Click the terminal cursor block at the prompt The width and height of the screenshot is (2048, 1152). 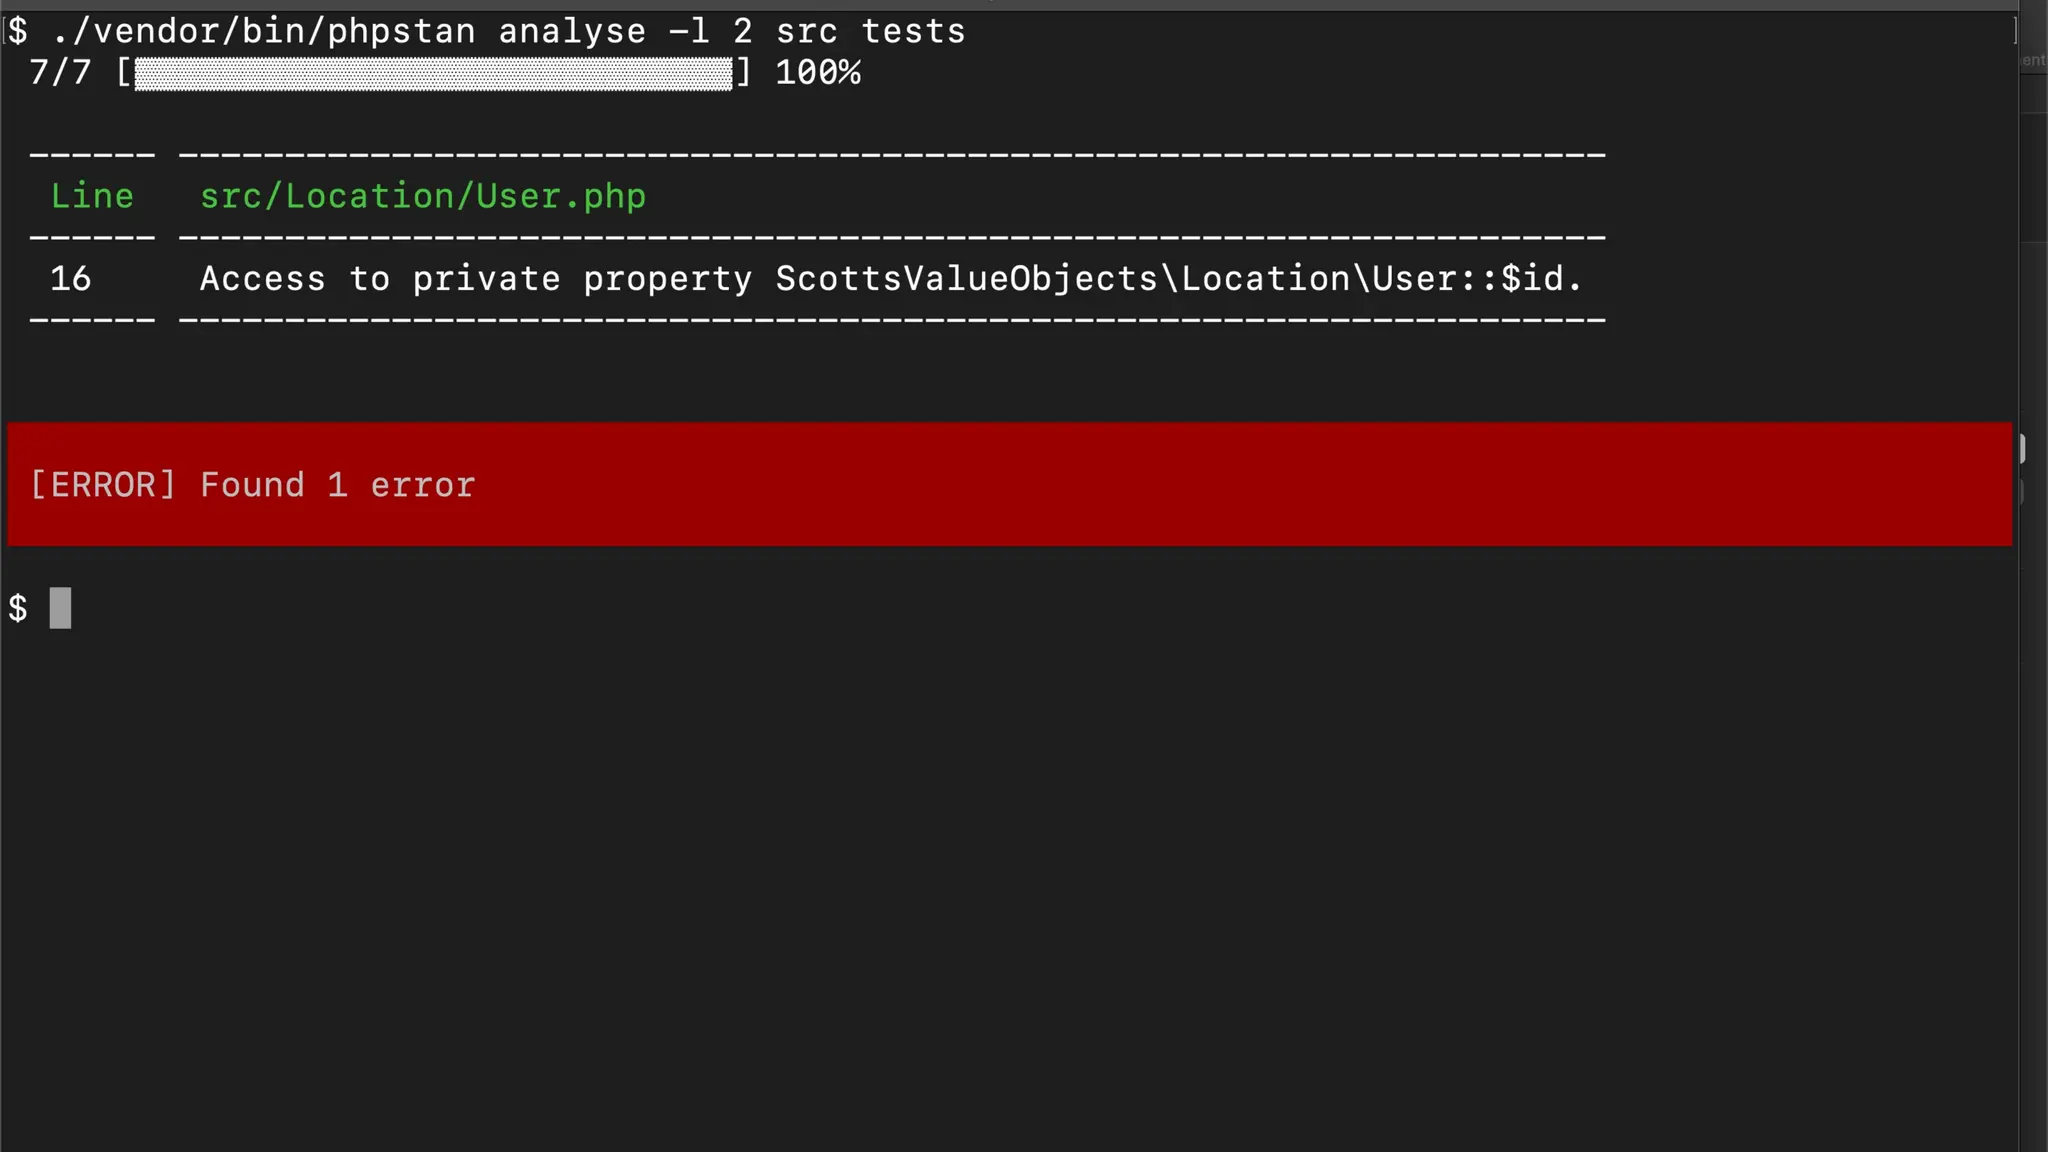point(60,608)
